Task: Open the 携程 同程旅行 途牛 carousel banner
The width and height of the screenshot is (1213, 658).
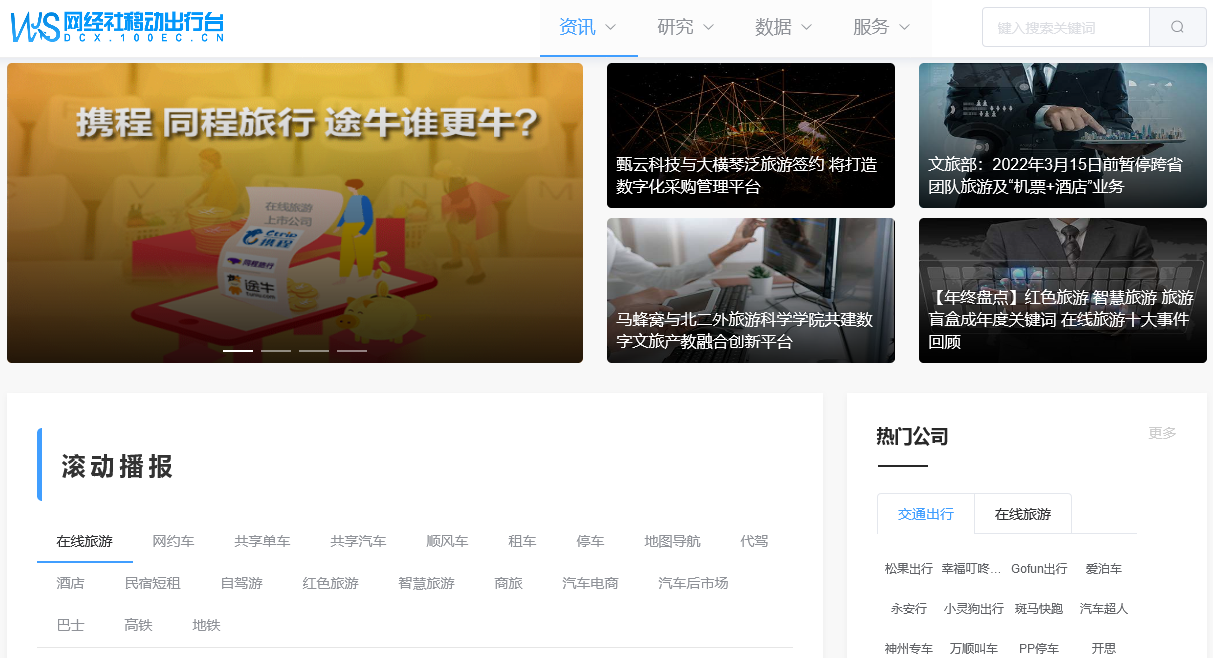Action: [x=295, y=213]
